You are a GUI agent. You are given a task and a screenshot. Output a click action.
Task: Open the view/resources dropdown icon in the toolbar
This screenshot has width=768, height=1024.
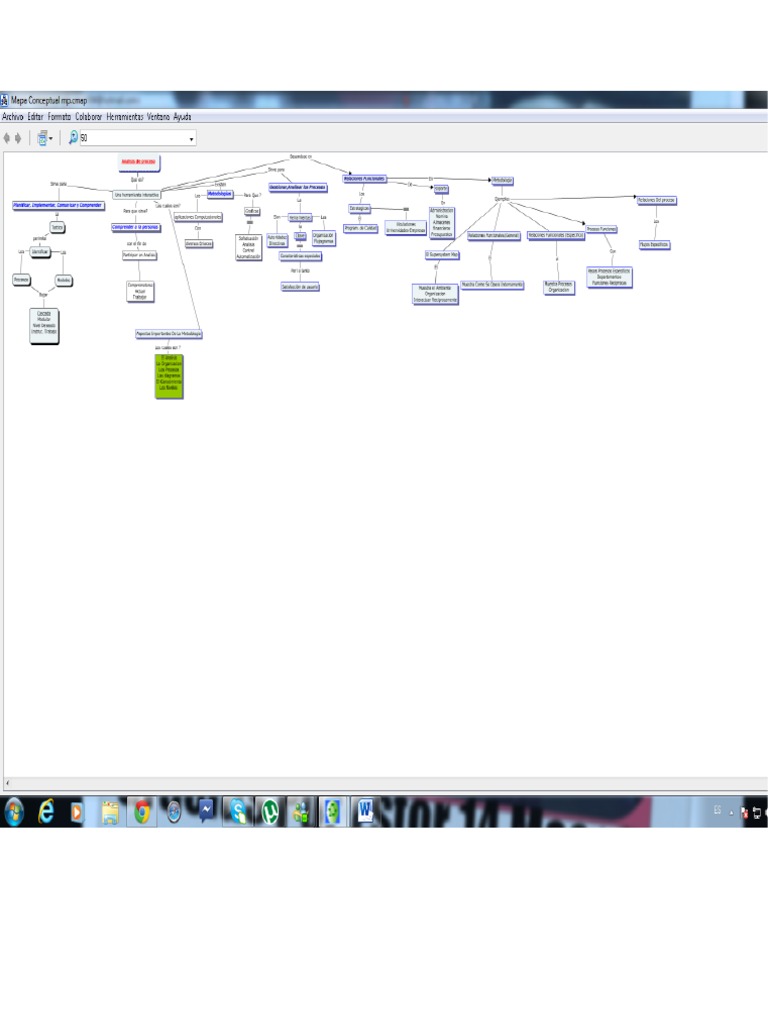[x=44, y=138]
